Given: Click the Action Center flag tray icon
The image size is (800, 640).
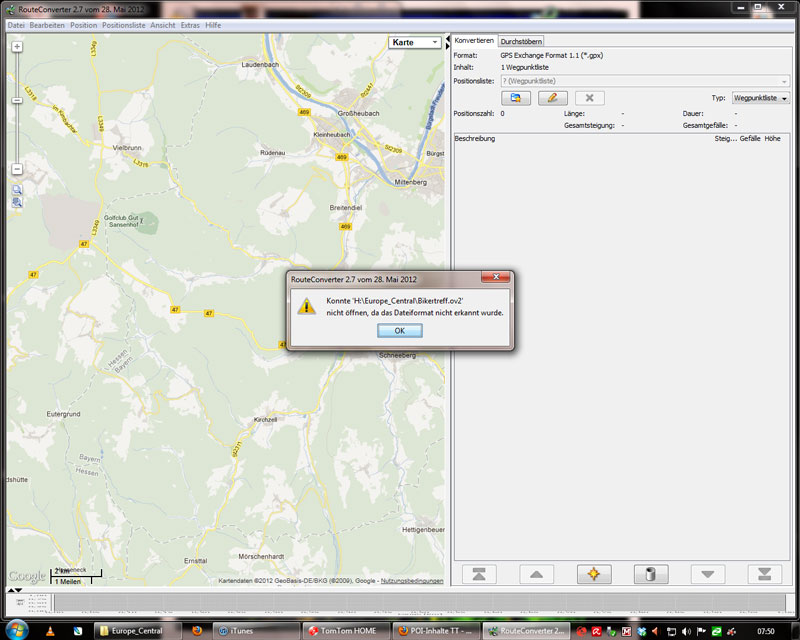Looking at the screenshot, I should point(701,631).
